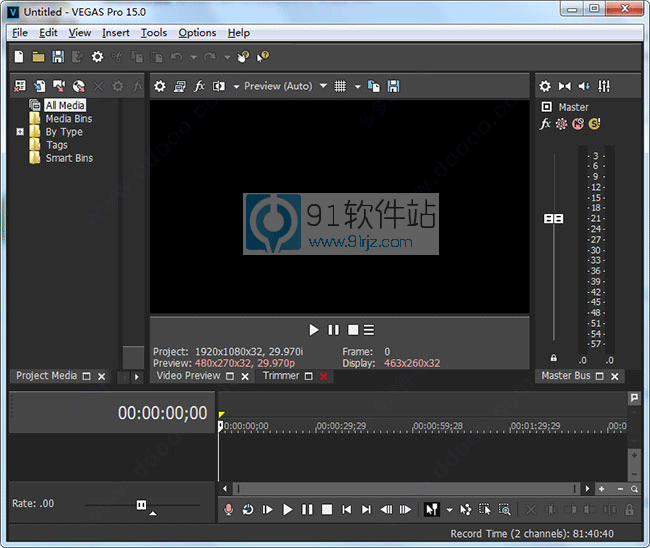650x548 pixels.
Task: Open the Insert menu
Action: pyautogui.click(x=115, y=33)
